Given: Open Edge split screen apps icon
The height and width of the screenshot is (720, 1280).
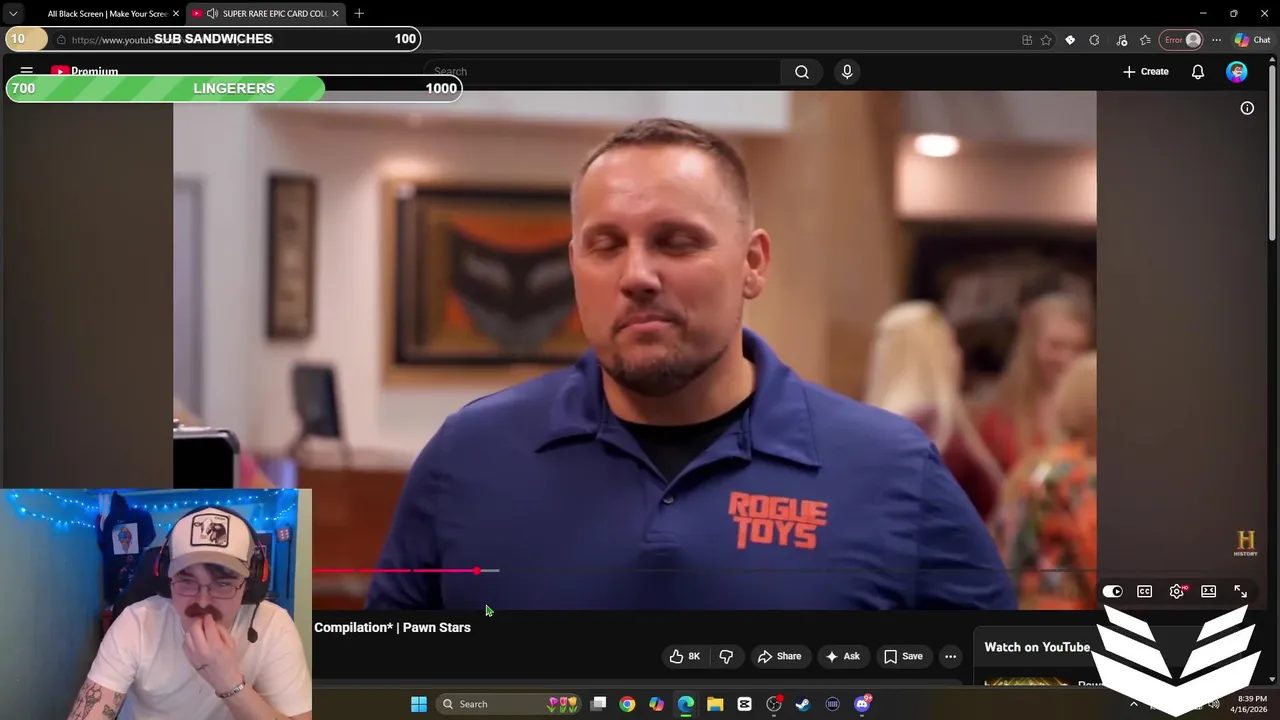Looking at the screenshot, I should (1027, 40).
